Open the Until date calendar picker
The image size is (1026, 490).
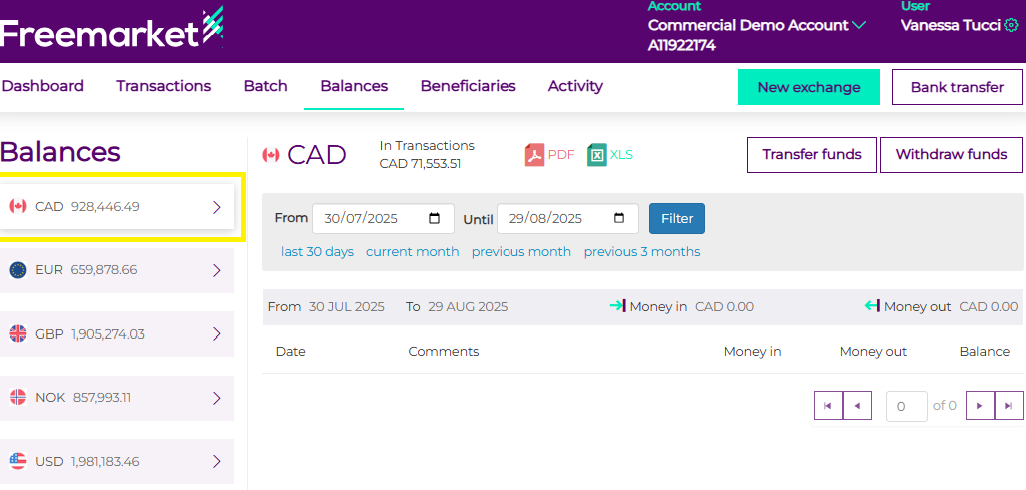619,219
